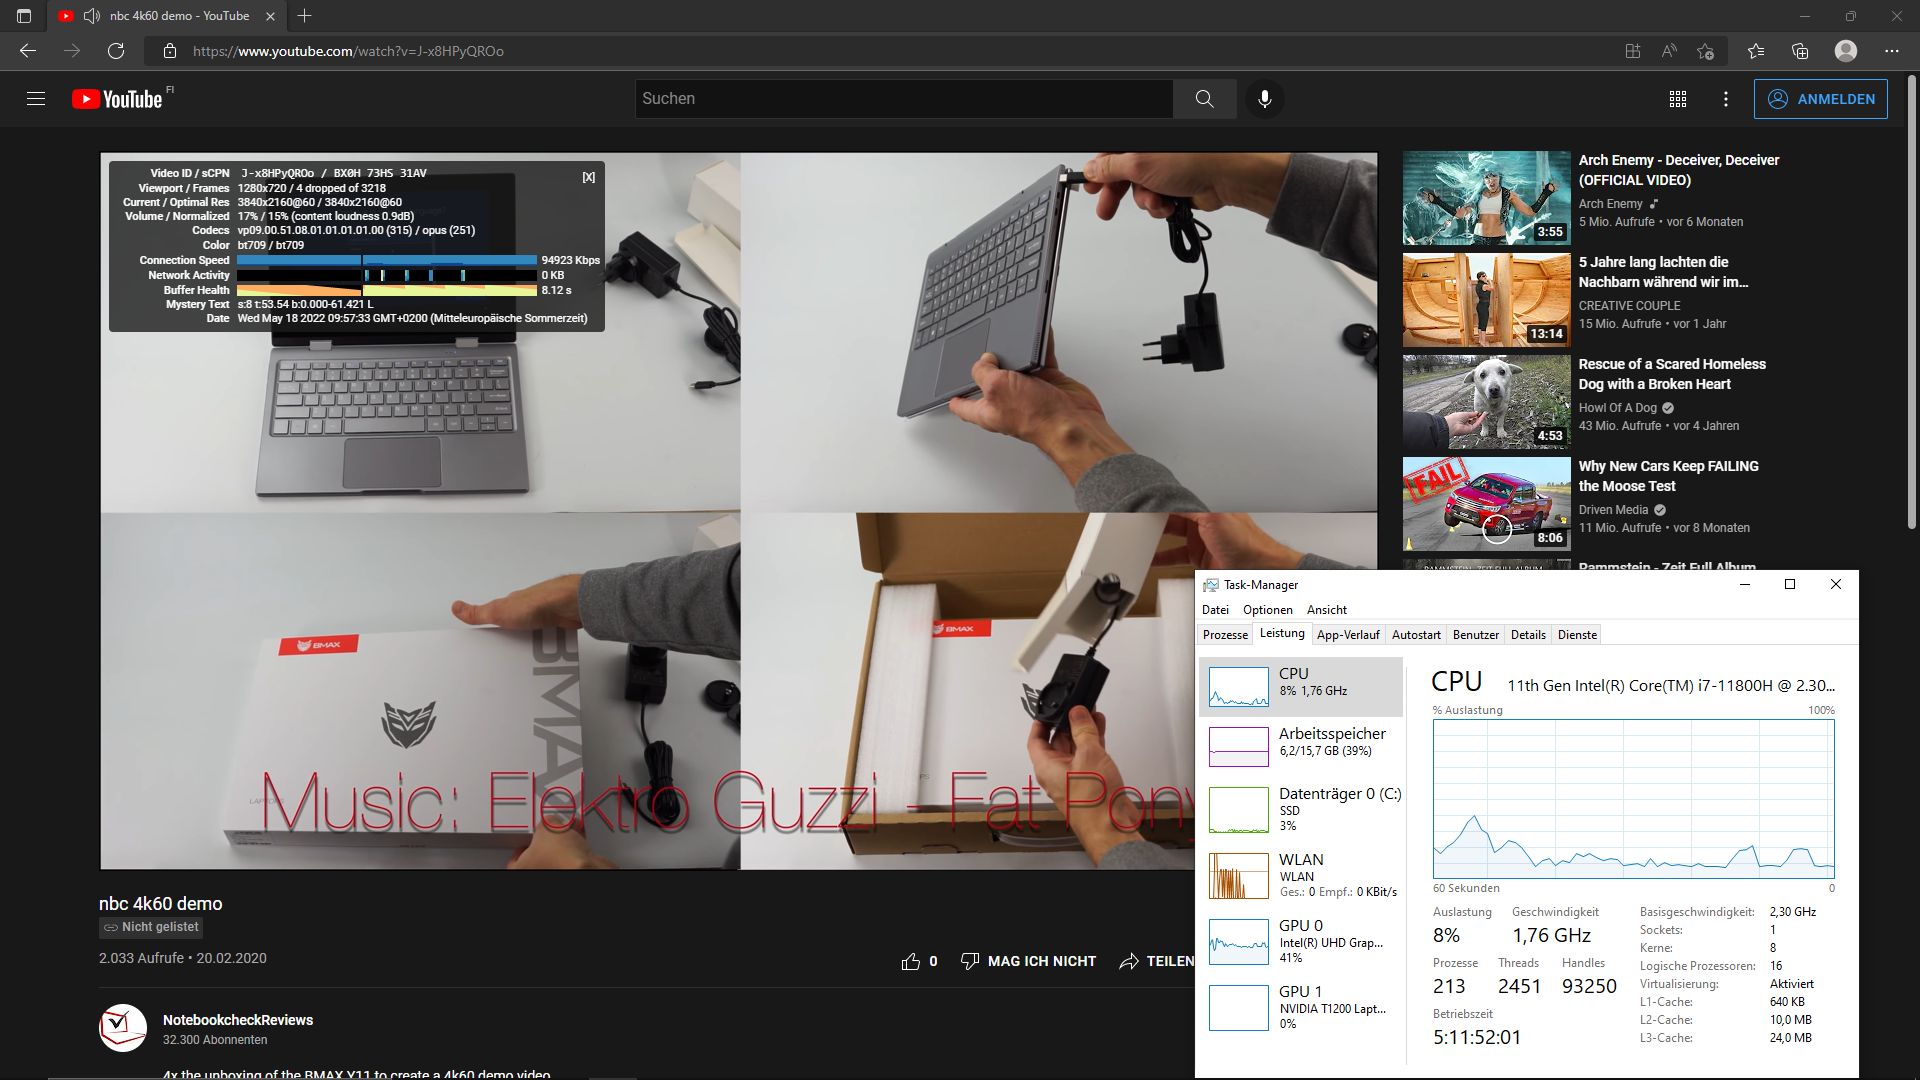Click the ANMELDEN sign-in button

1820,99
